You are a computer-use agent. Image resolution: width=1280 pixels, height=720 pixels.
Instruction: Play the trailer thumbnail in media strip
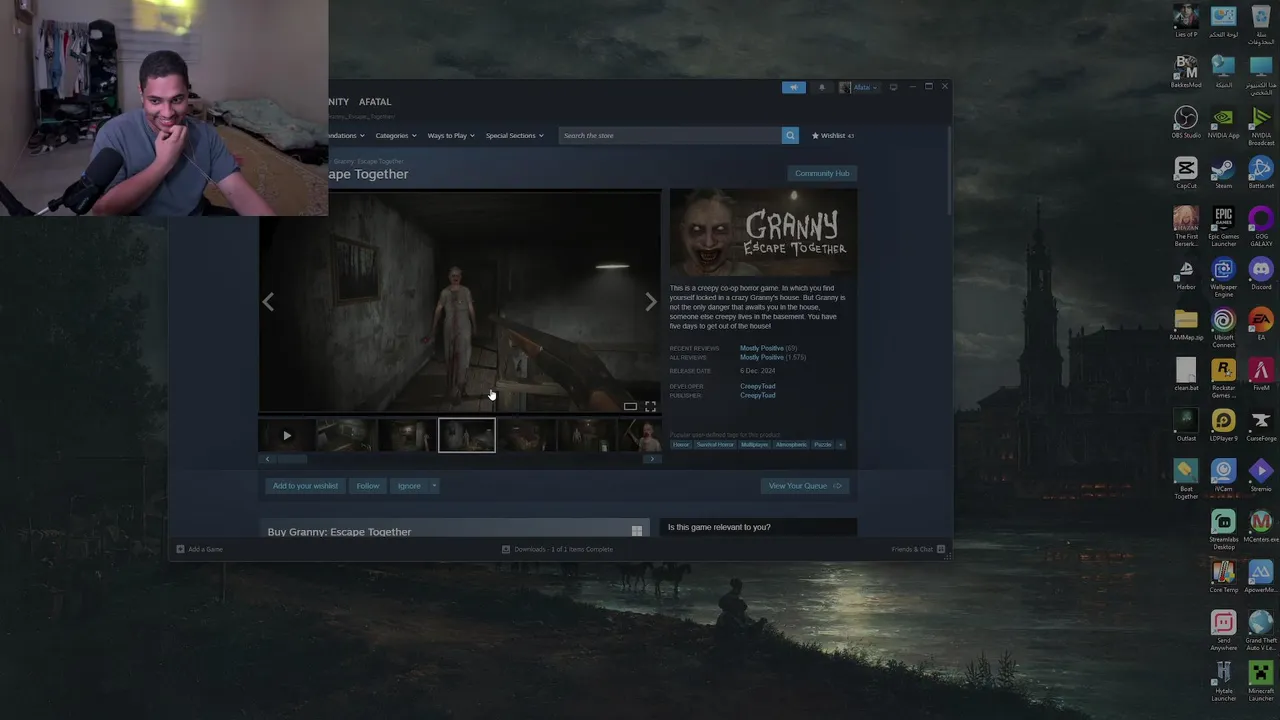(287, 436)
